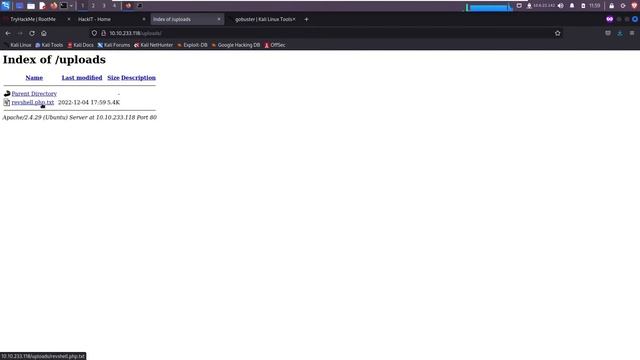Open Exploit-DB bookmark

(192, 45)
